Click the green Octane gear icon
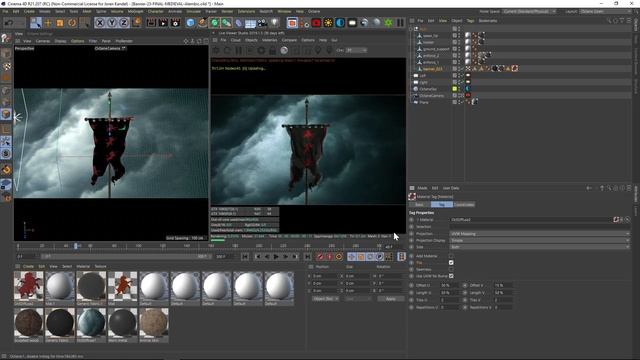The image size is (640, 360). coord(388,23)
